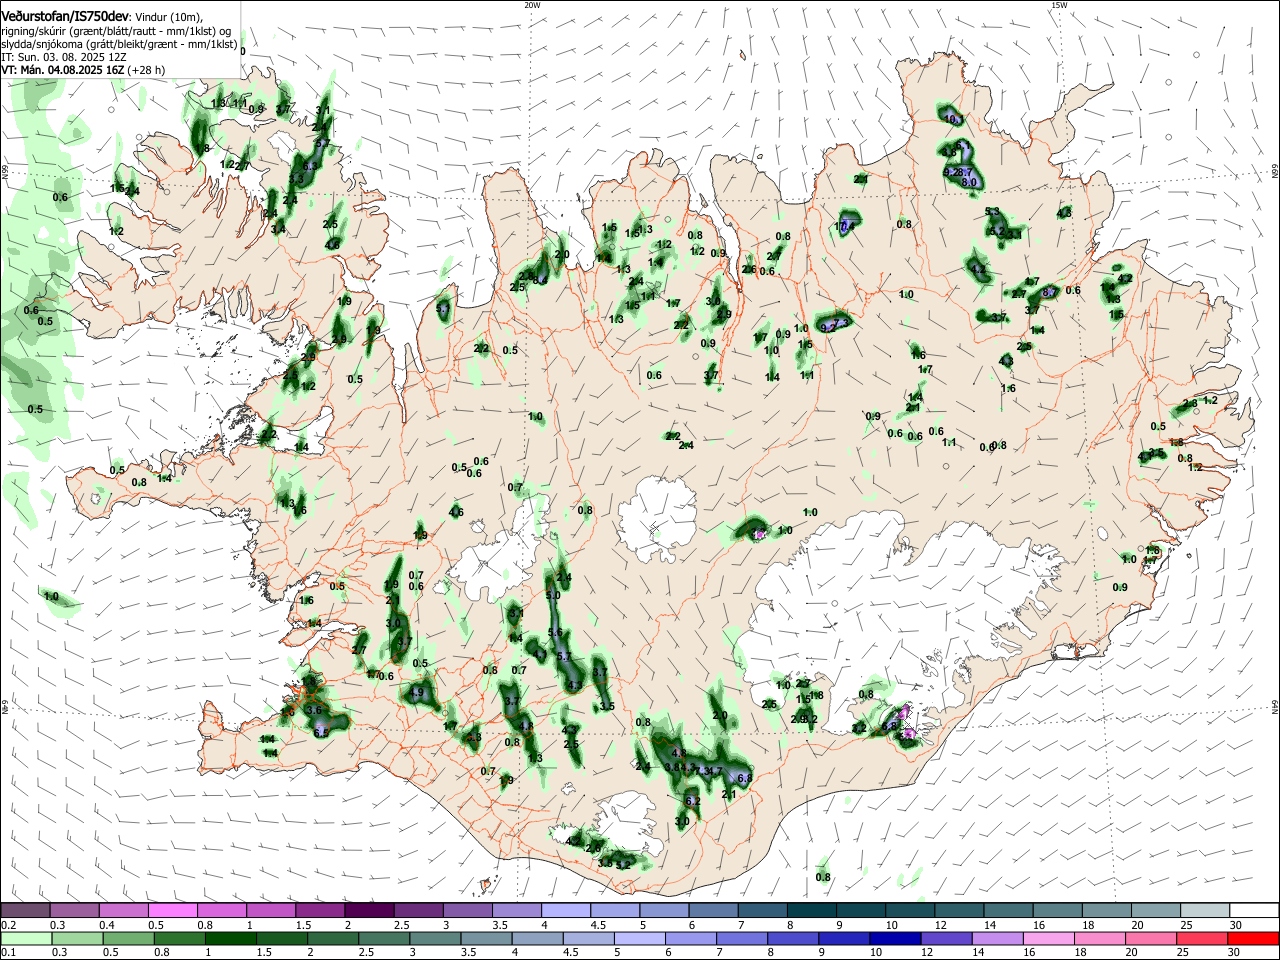Click the 'rigning/skúrir' legend description line

point(117,31)
